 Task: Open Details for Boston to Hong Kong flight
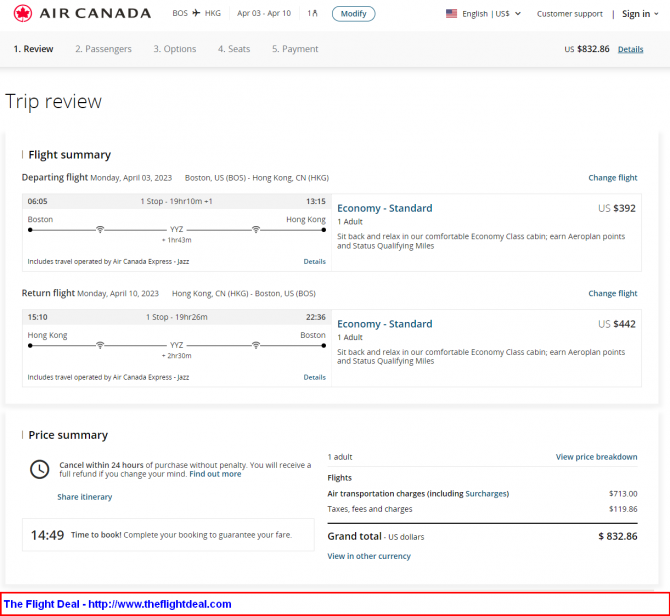(314, 261)
